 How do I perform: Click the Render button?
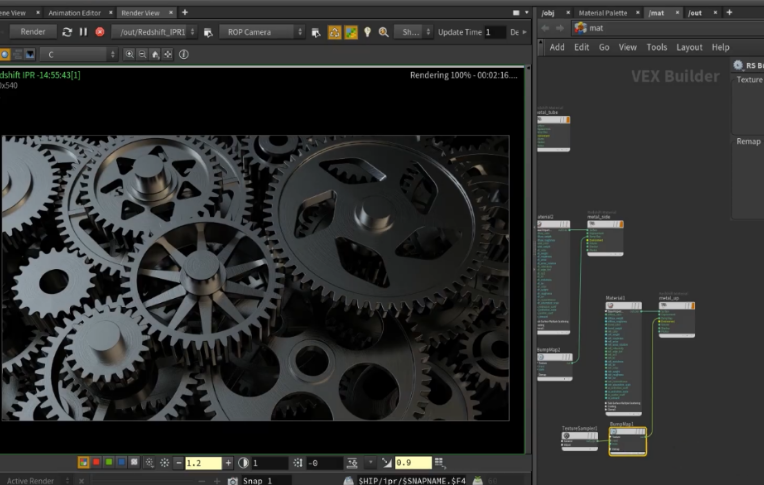(32, 32)
